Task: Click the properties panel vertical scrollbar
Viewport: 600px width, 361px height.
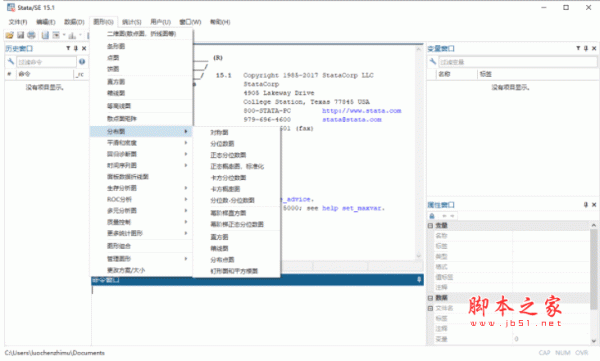Action: click(593, 283)
